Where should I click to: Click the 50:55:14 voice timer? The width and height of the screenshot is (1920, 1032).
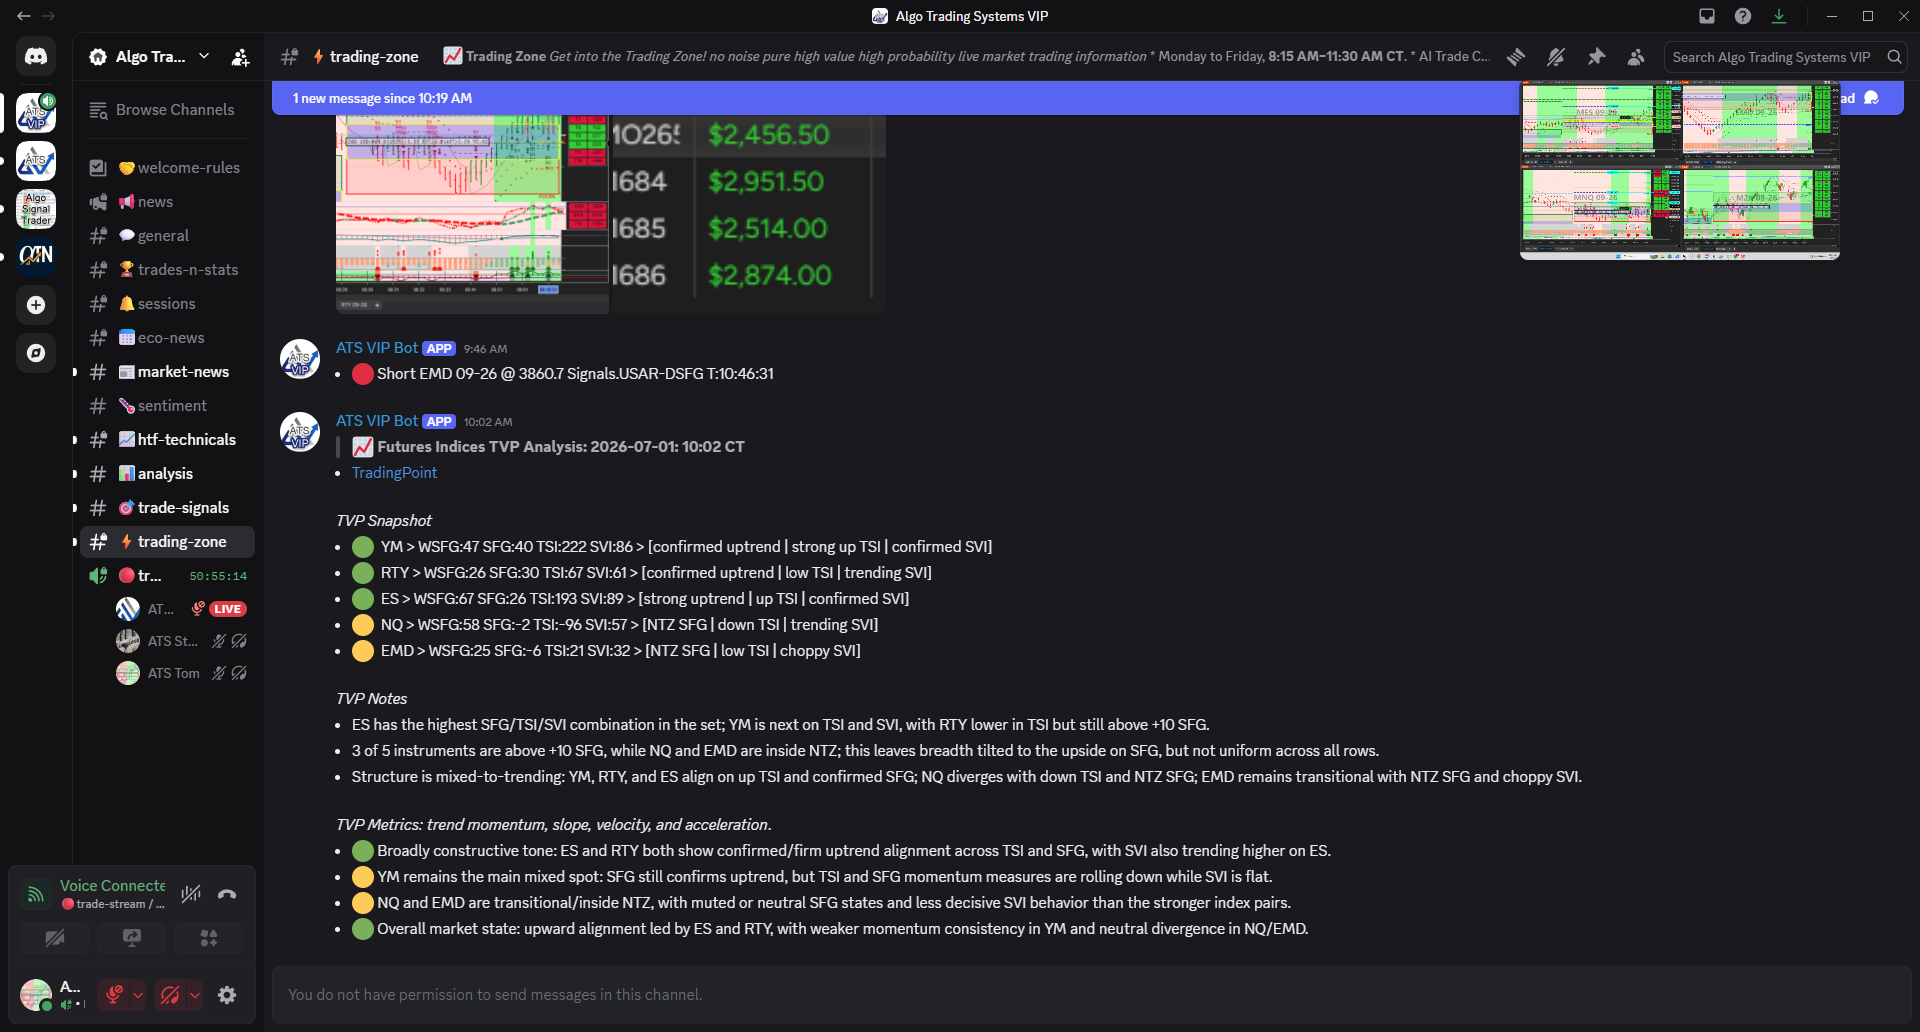(218, 576)
